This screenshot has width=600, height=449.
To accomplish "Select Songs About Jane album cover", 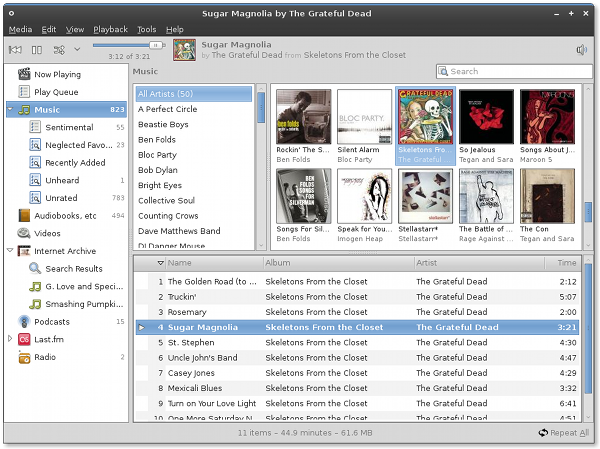I will pos(547,117).
